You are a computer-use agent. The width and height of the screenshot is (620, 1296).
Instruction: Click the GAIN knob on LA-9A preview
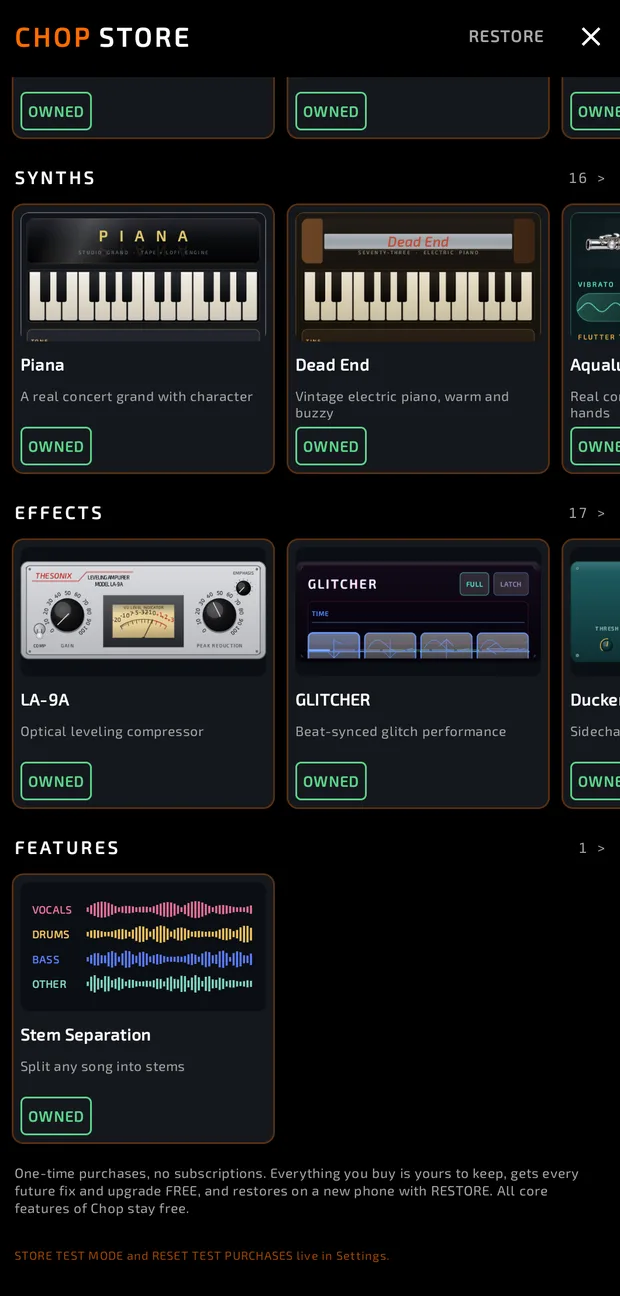67,613
